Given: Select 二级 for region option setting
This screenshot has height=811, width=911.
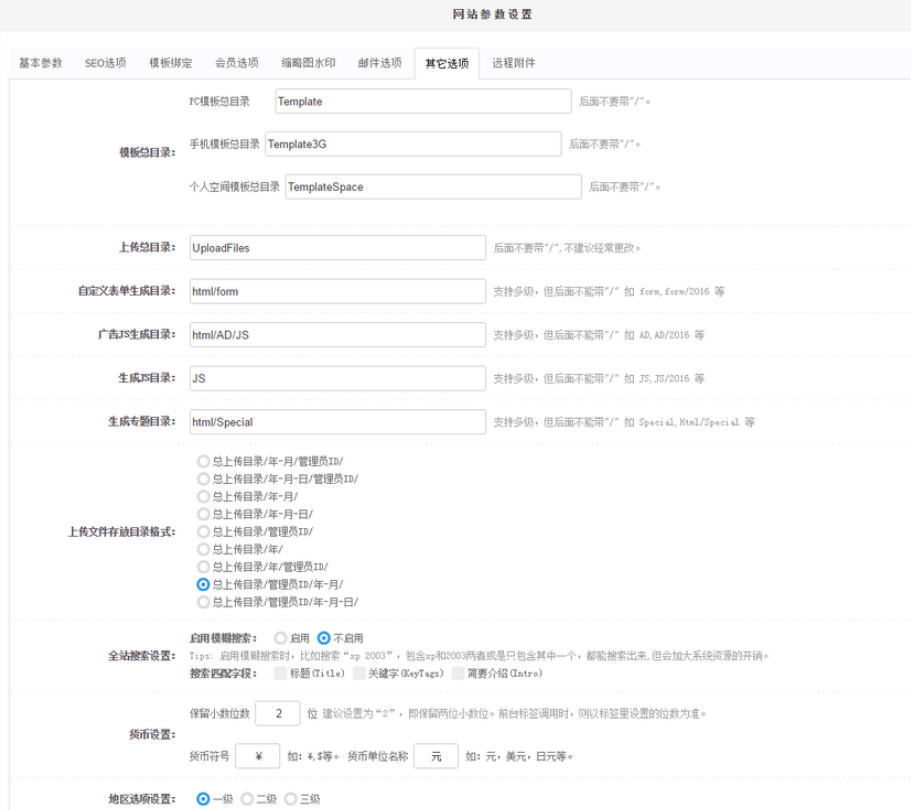Looking at the screenshot, I should click(247, 799).
